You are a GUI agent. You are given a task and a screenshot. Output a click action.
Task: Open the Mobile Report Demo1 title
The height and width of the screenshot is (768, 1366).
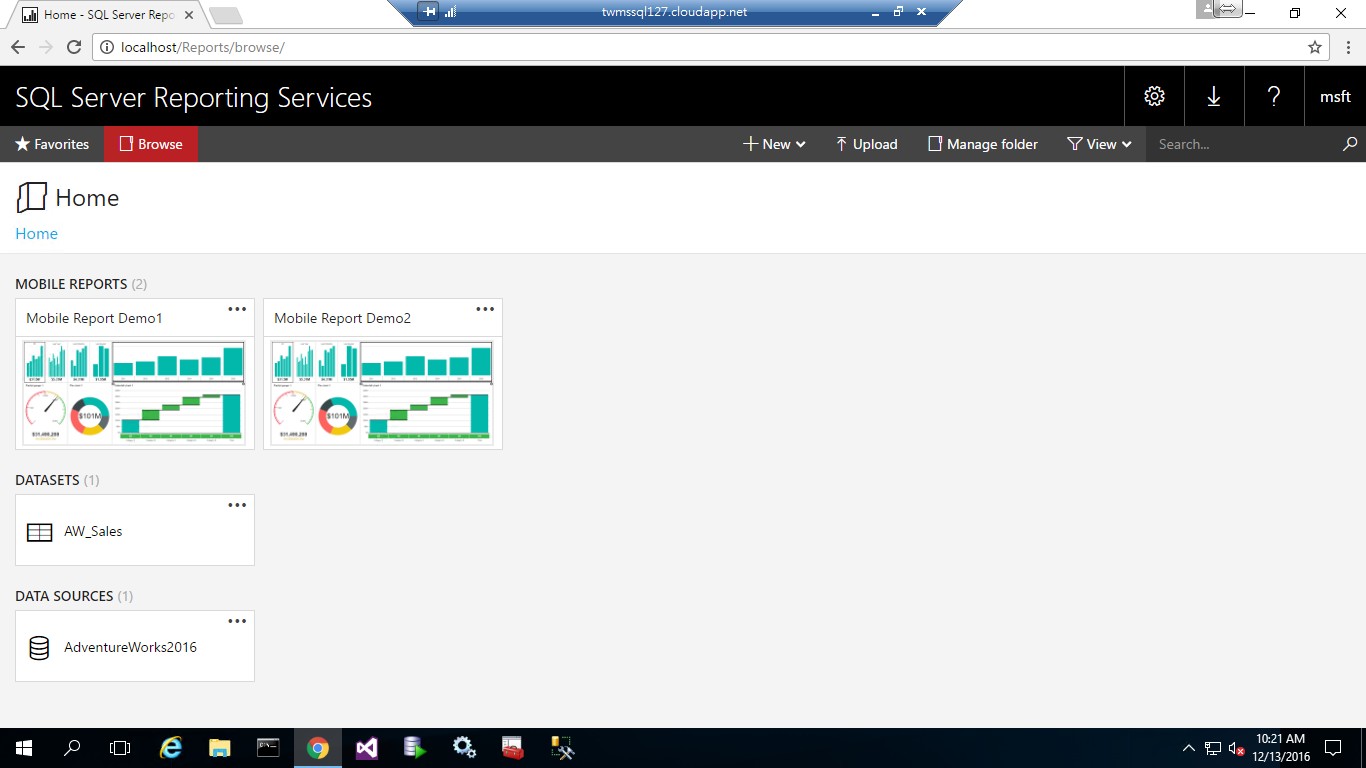(94, 318)
